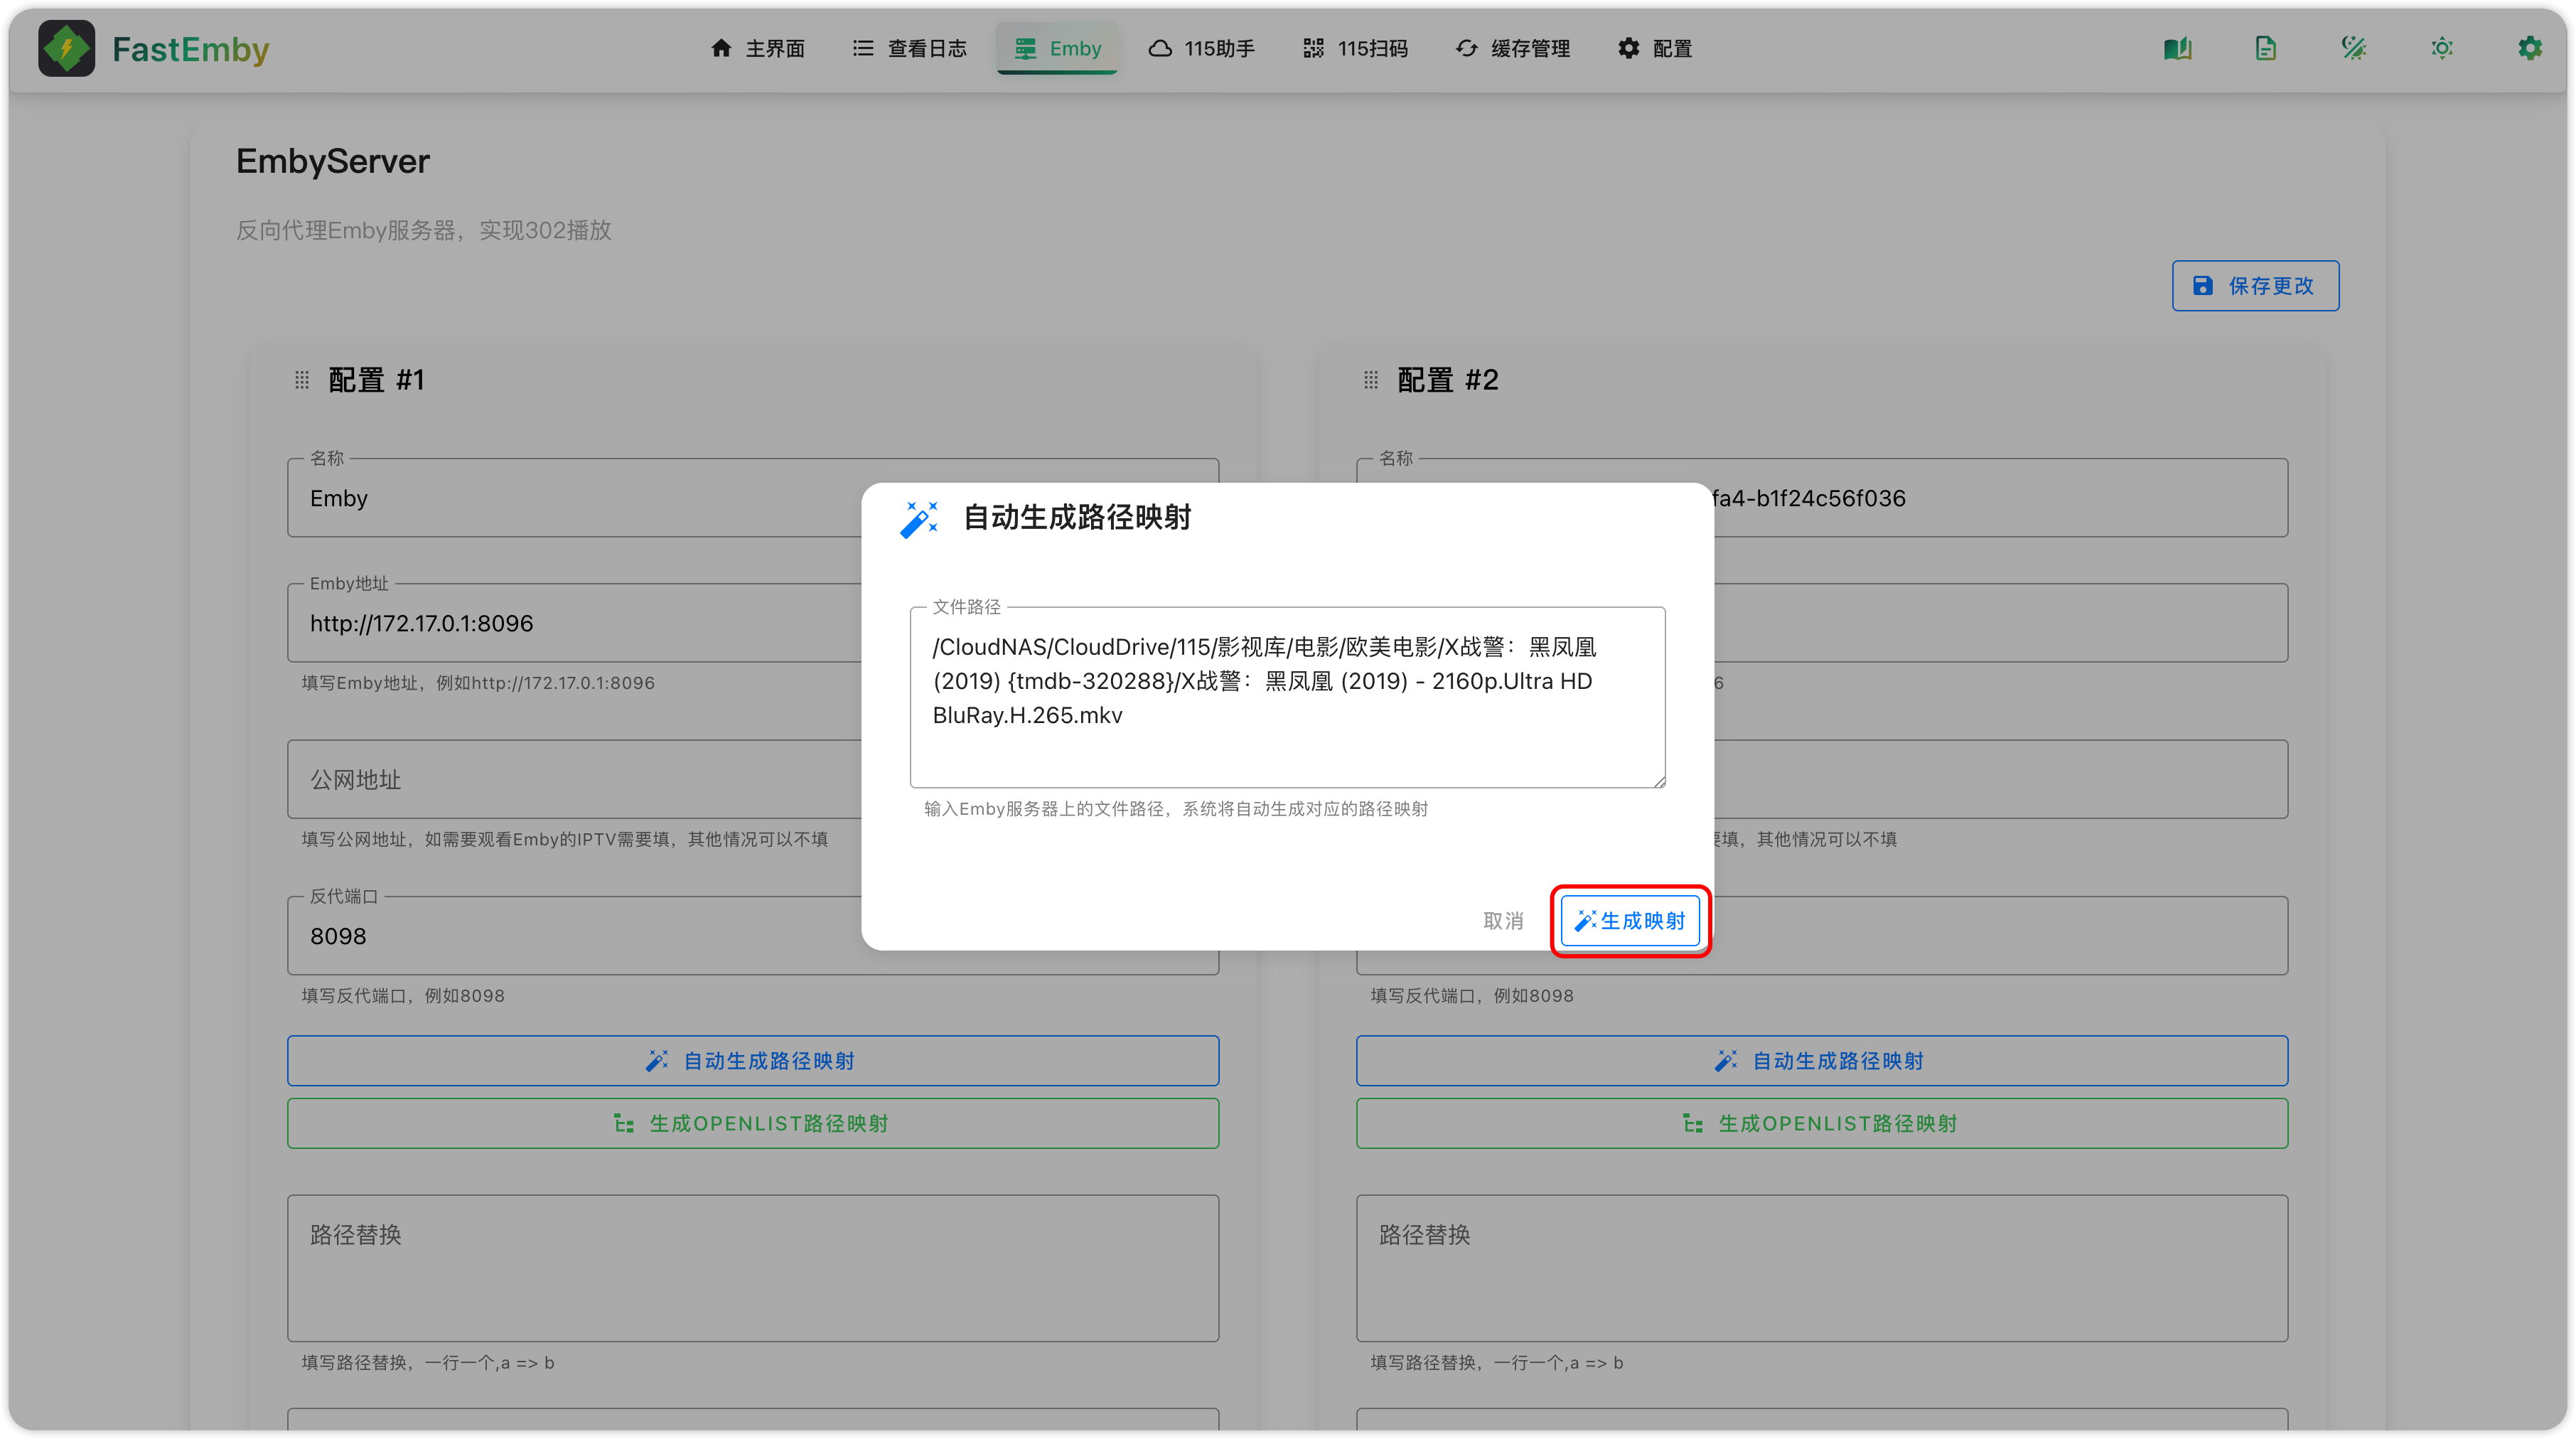The height and width of the screenshot is (1439, 2576).
Task: Click 自动生成路径映射 under 配置 #1
Action: coord(752,1060)
